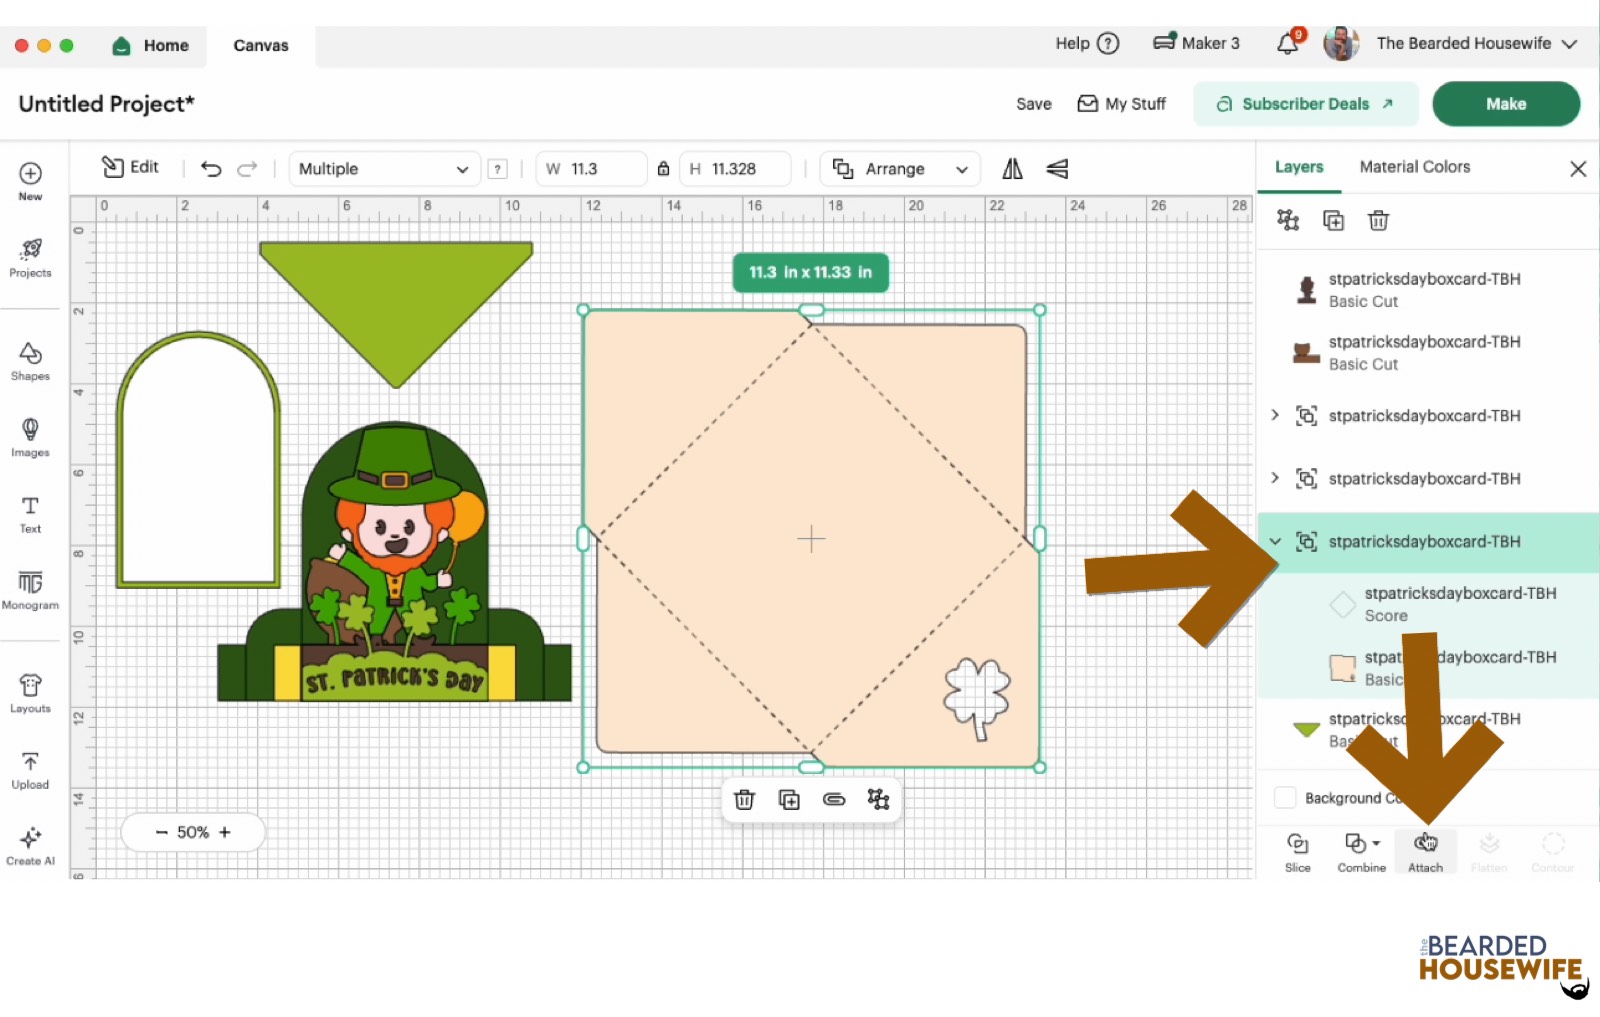Click Slice in the Layers panel

pos(1297,852)
